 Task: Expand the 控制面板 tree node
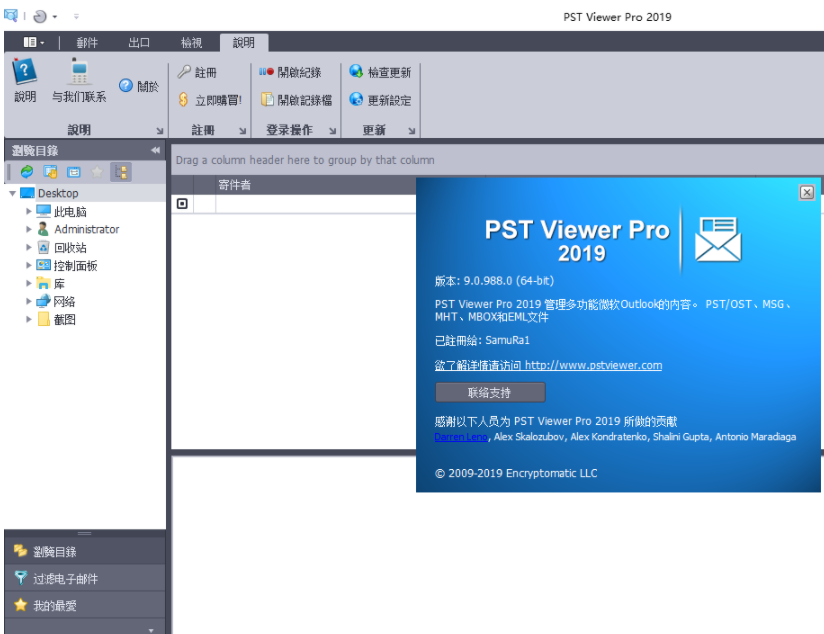coord(29,265)
